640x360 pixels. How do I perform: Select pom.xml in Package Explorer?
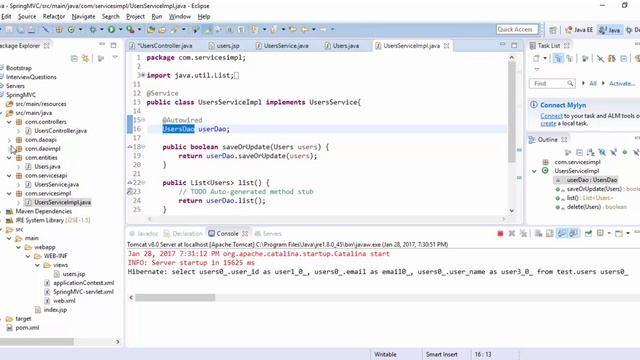(23, 327)
